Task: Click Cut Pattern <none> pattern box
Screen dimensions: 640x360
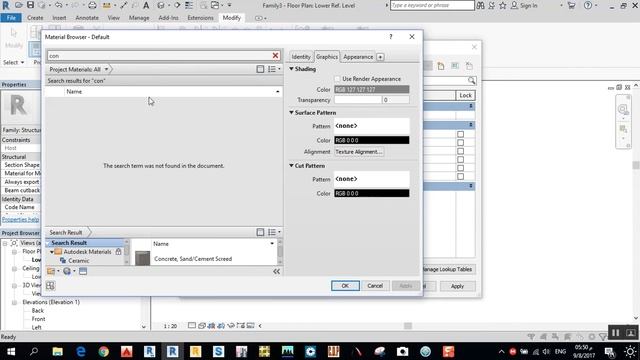Action: point(372,179)
